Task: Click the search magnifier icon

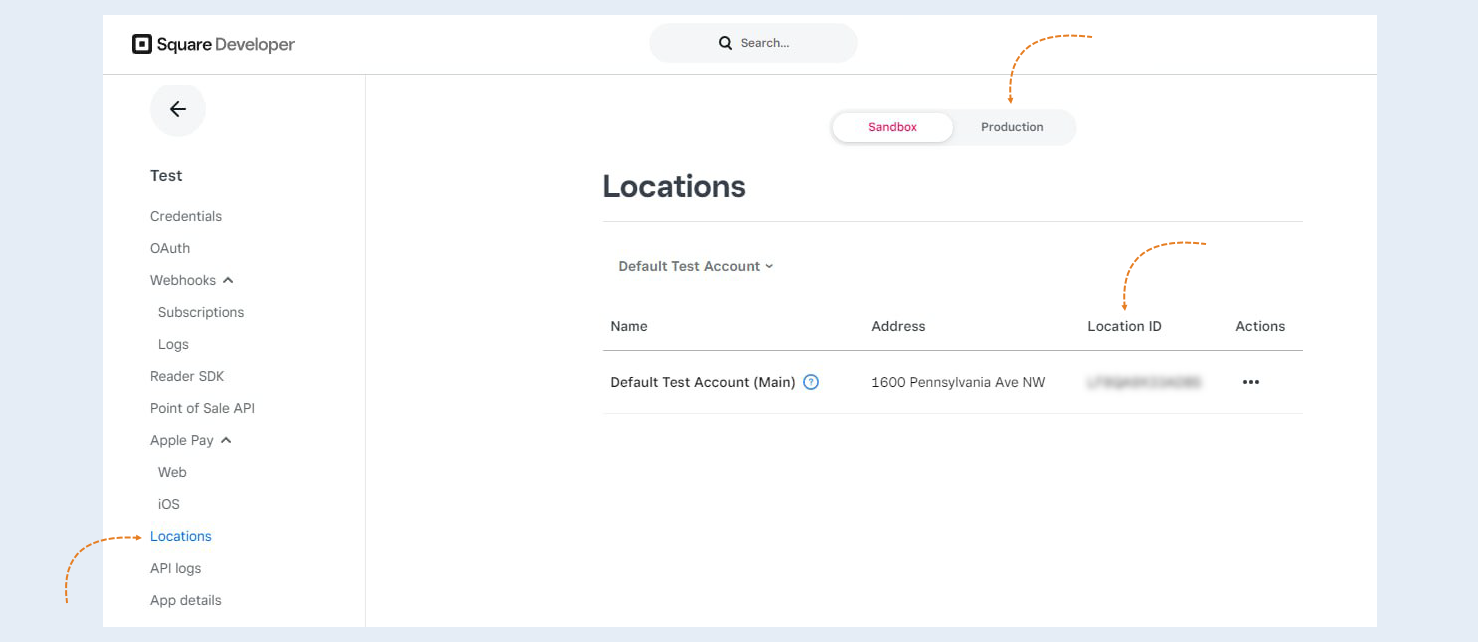Action: [x=726, y=43]
